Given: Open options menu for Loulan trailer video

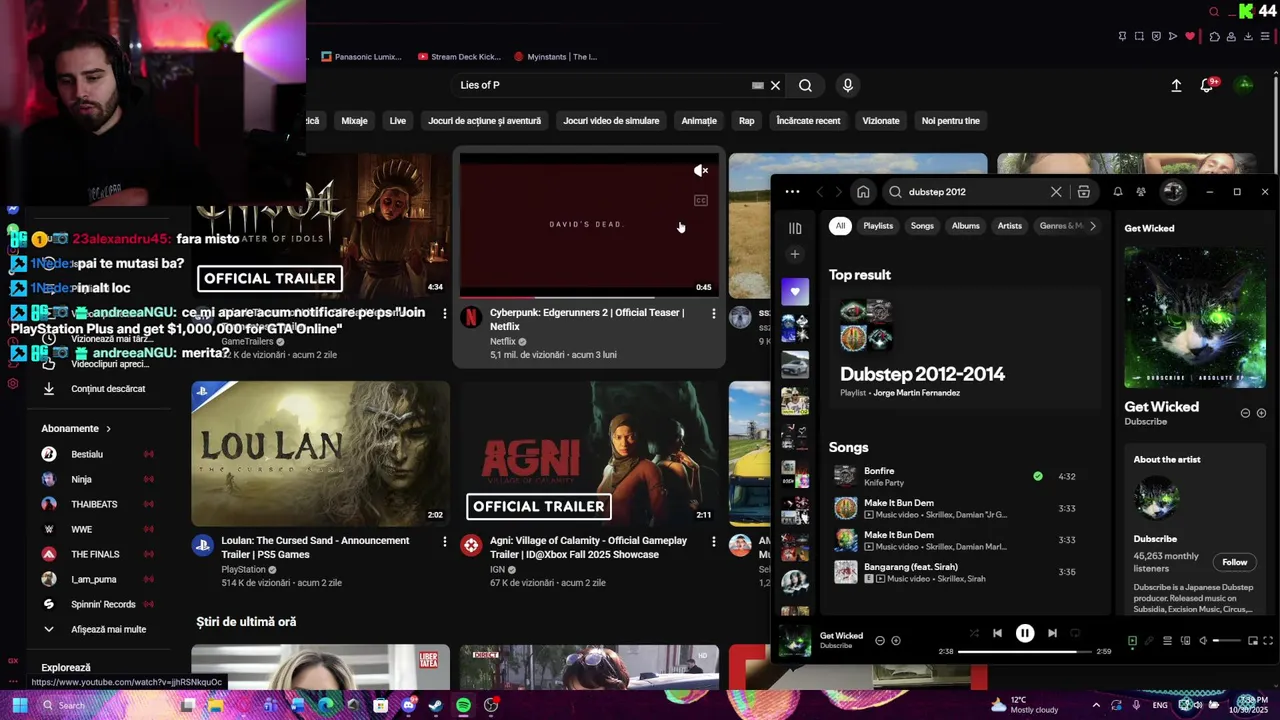Looking at the screenshot, I should coord(445,542).
